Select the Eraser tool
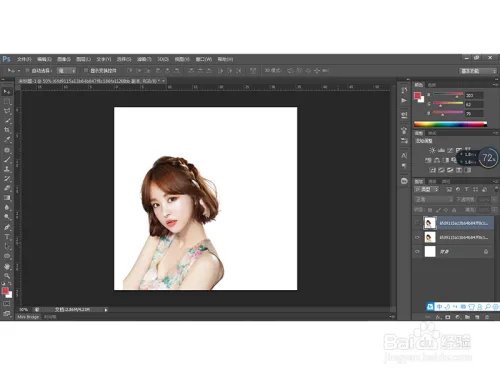Screen dimensions: 500x375 7,188
